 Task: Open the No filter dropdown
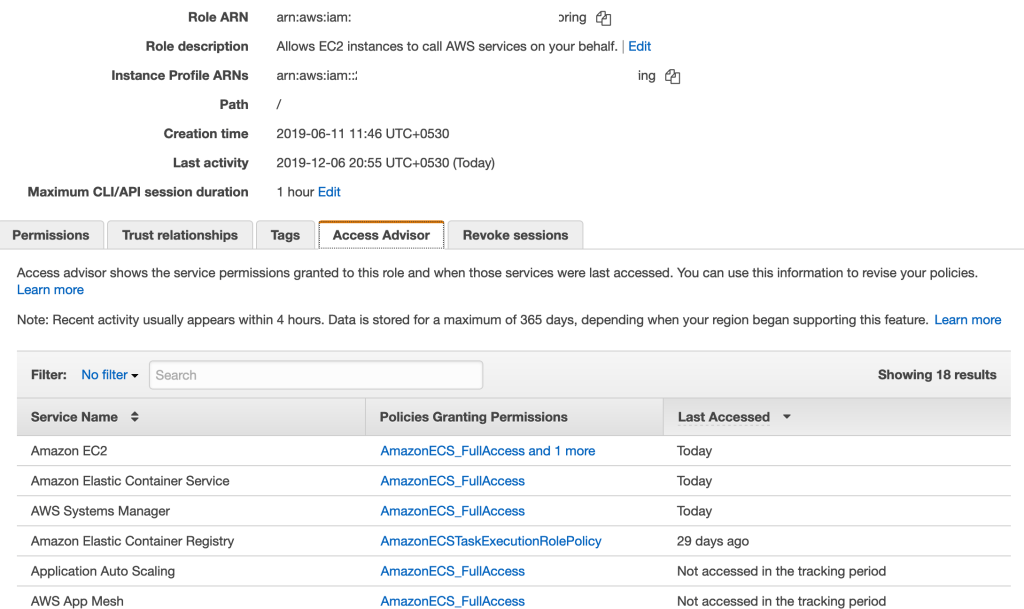tap(110, 375)
